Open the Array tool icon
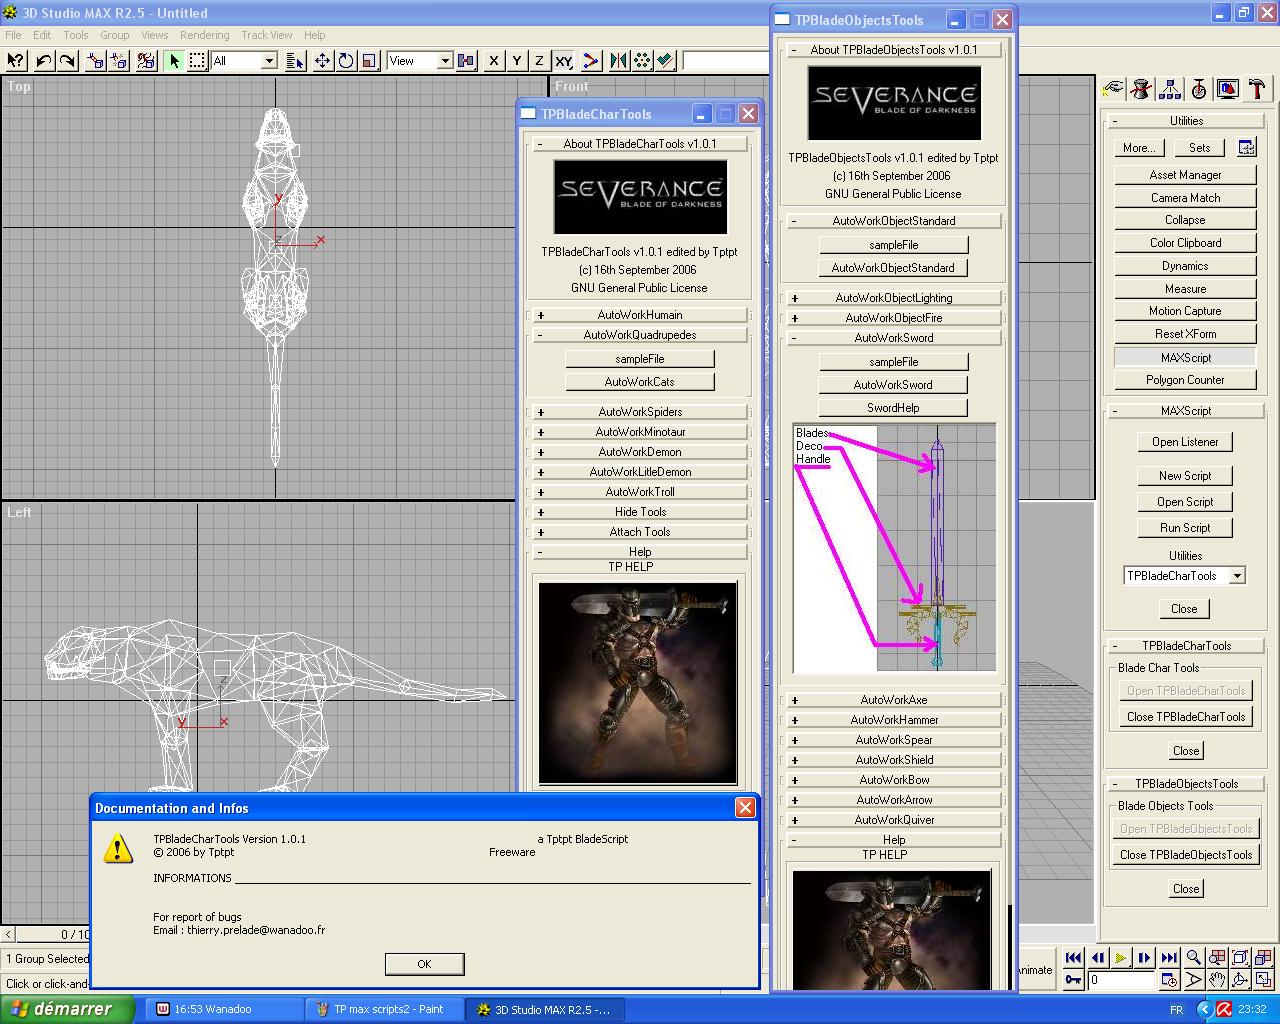The image size is (1280, 1024). coord(643,61)
